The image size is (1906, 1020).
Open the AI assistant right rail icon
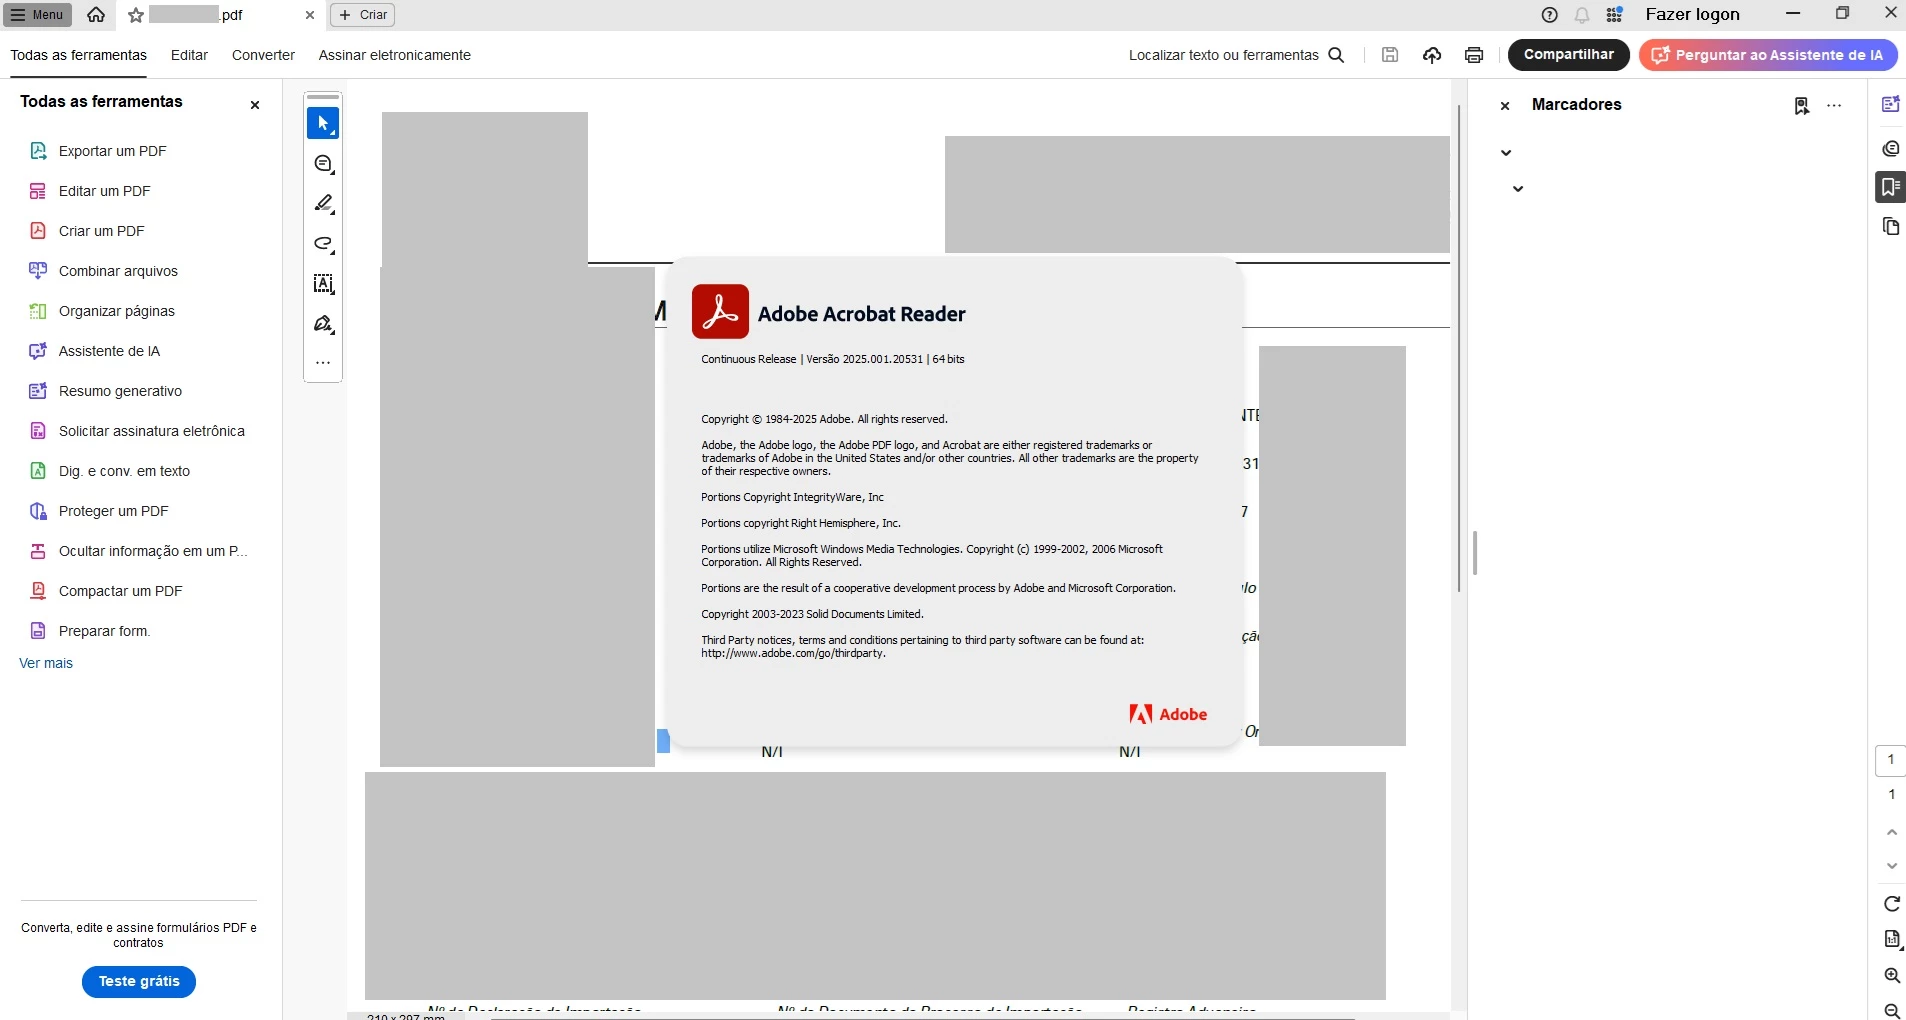click(x=1890, y=104)
